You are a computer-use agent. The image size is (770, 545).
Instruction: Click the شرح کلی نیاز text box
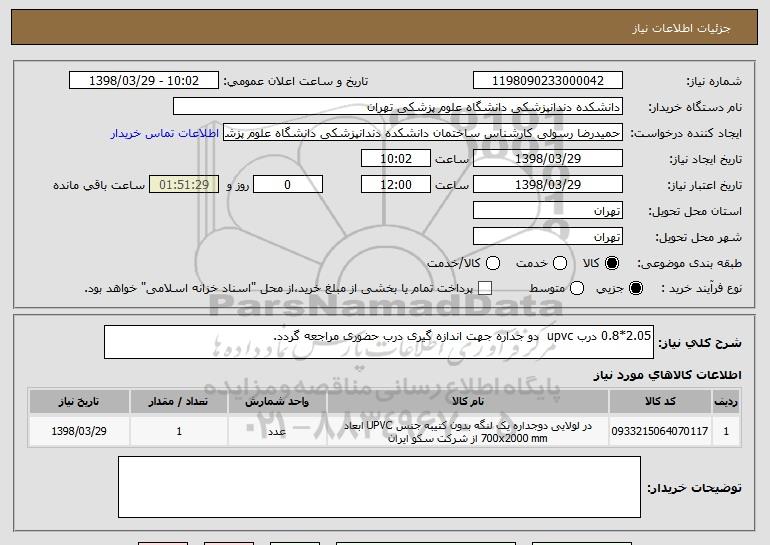(379, 342)
